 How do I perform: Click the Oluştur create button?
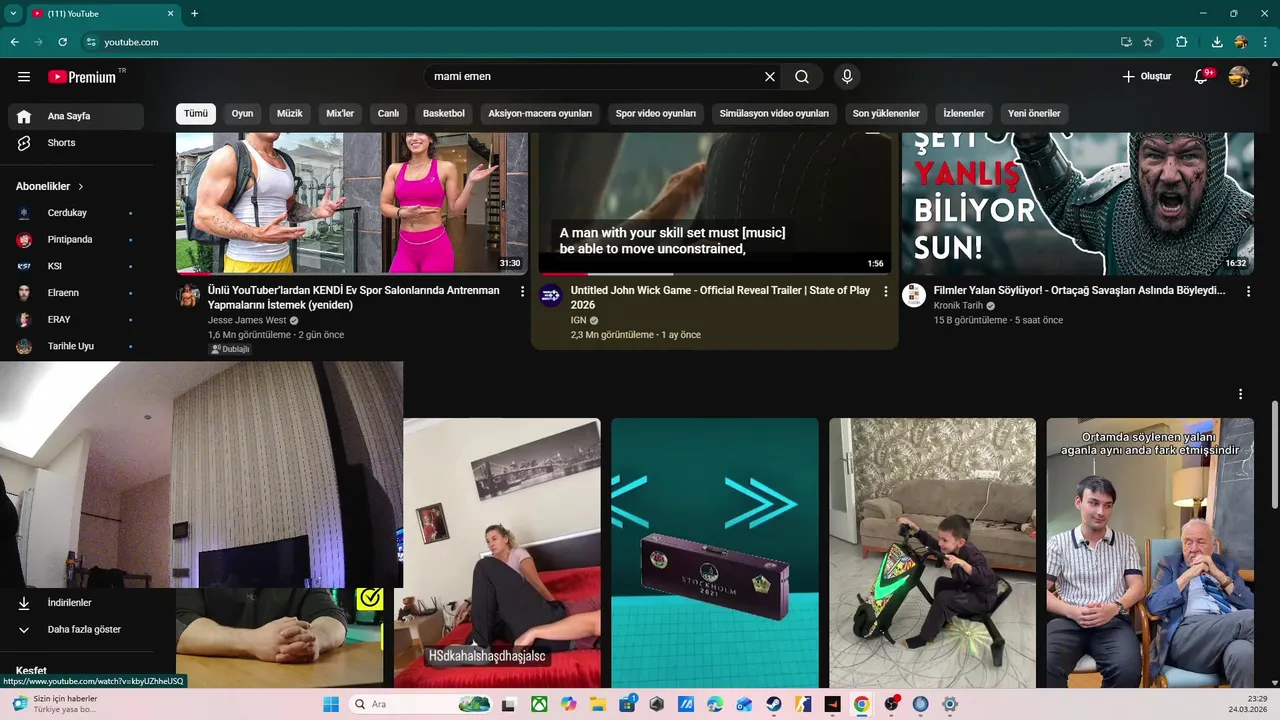tap(1146, 77)
